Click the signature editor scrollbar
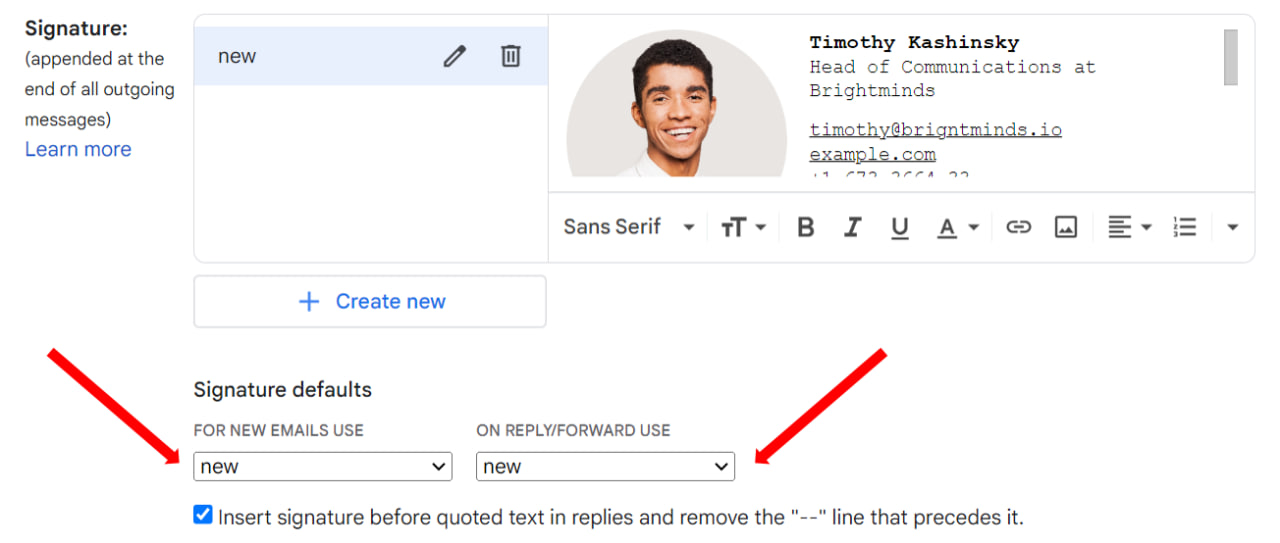 (x=1231, y=57)
